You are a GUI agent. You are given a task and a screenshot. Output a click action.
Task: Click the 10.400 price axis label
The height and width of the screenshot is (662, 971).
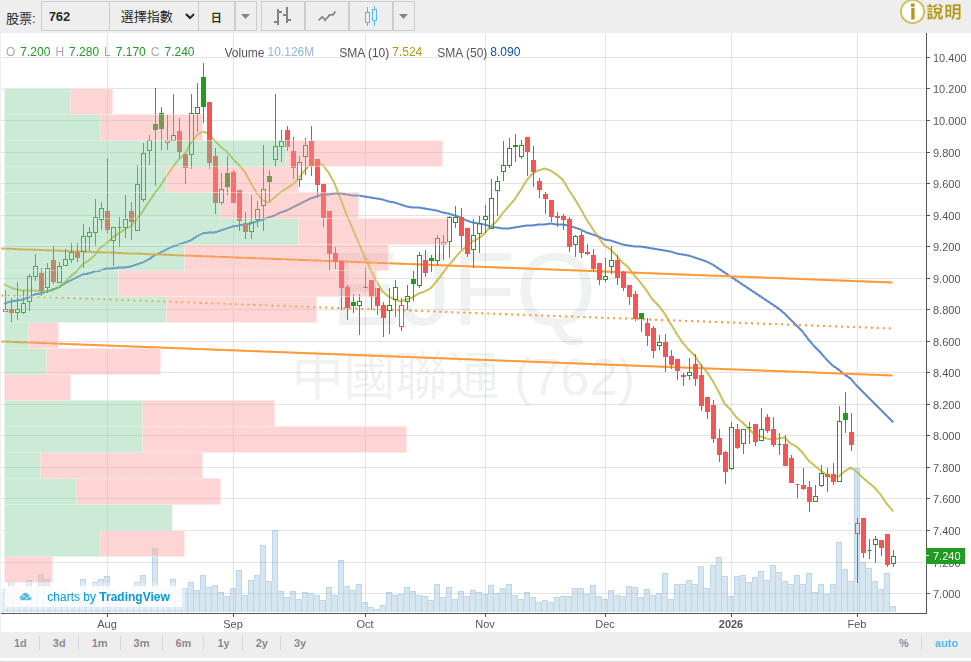(949, 58)
